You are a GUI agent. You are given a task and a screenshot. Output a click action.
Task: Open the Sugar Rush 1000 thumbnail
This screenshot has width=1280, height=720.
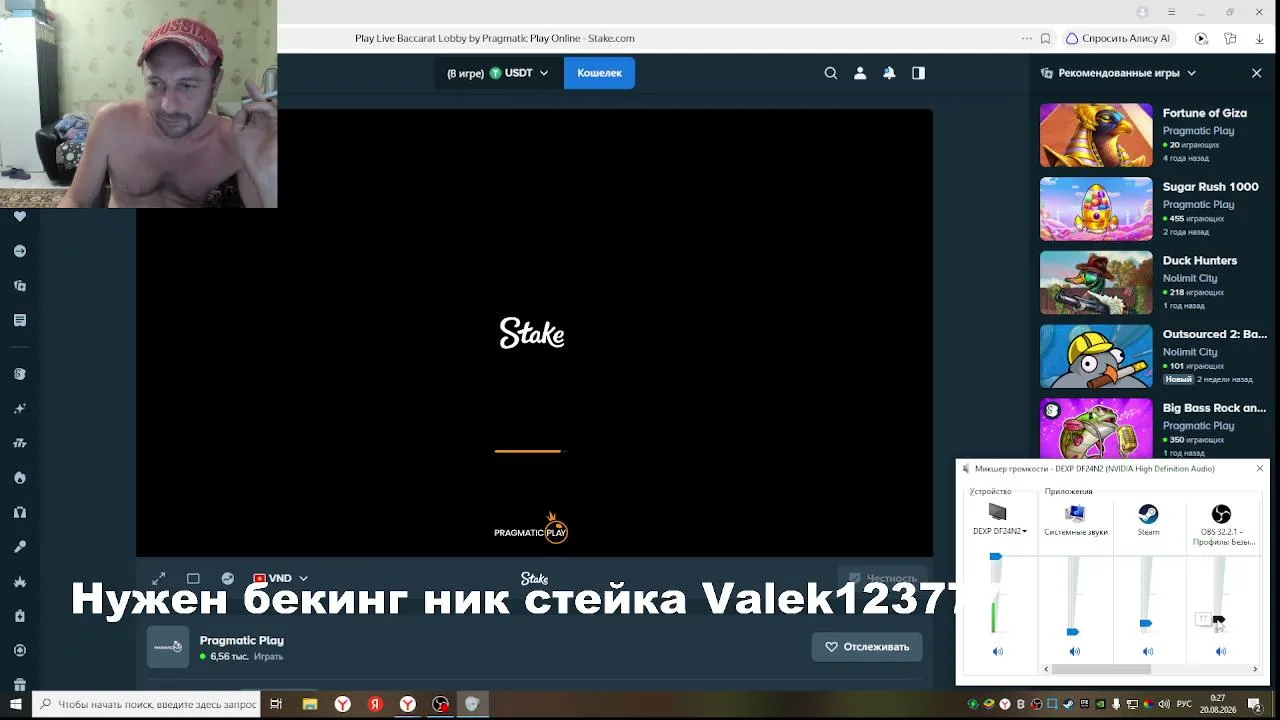[x=1096, y=209]
